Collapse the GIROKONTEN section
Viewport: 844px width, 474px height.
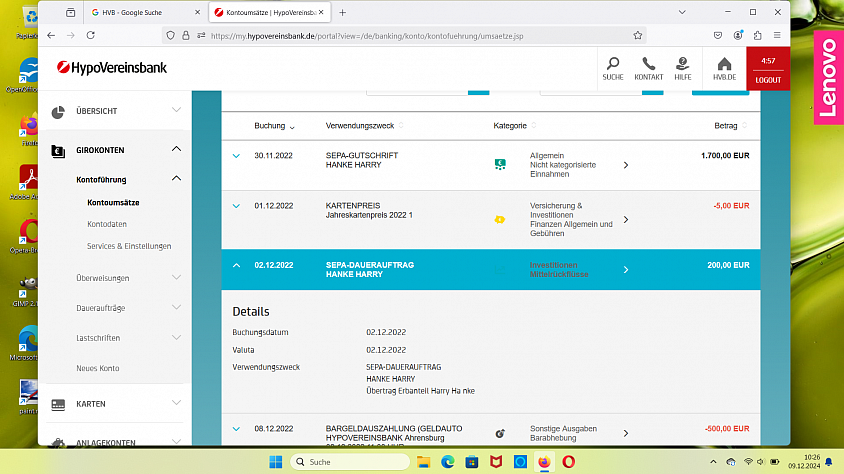[176, 149]
